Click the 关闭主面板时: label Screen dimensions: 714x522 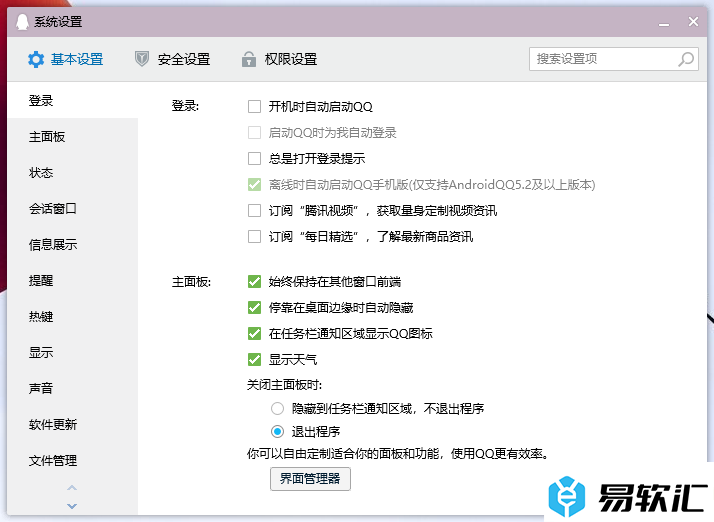click(x=285, y=385)
